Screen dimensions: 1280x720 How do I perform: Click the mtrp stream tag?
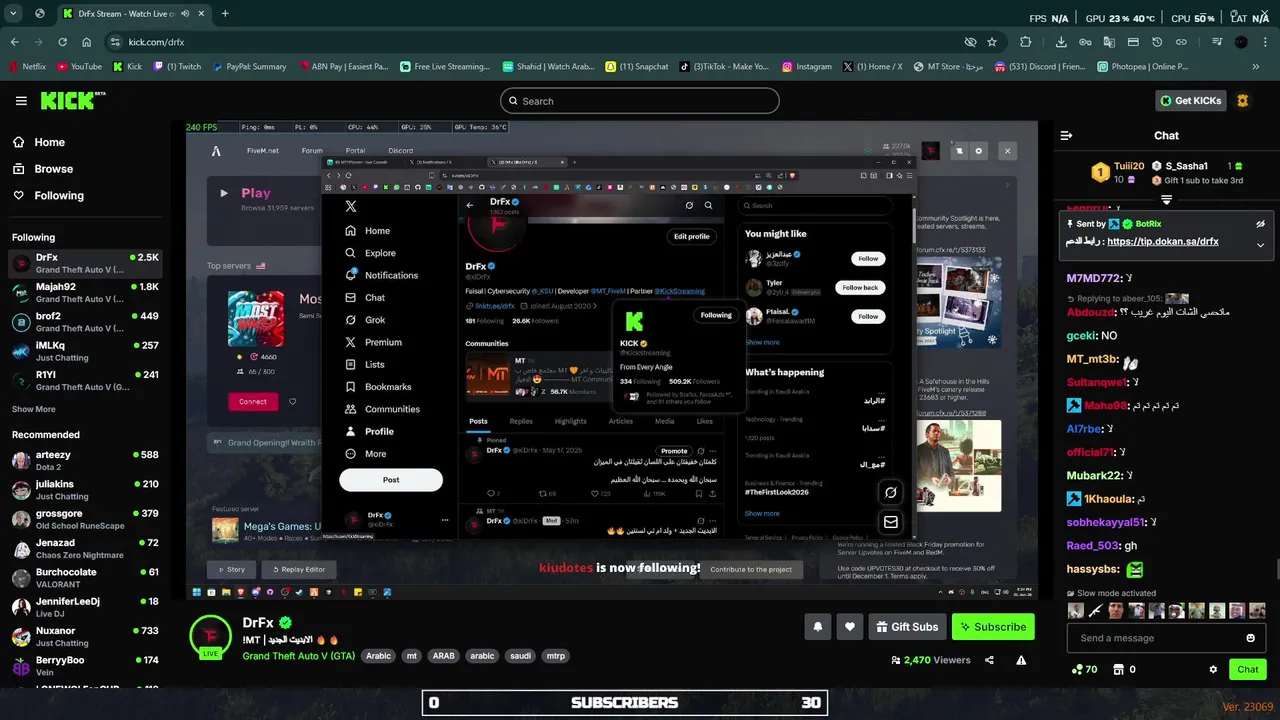[x=555, y=656]
